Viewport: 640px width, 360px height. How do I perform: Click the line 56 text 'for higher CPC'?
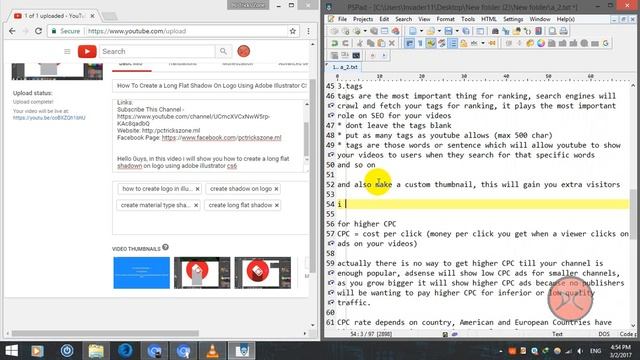click(367, 224)
